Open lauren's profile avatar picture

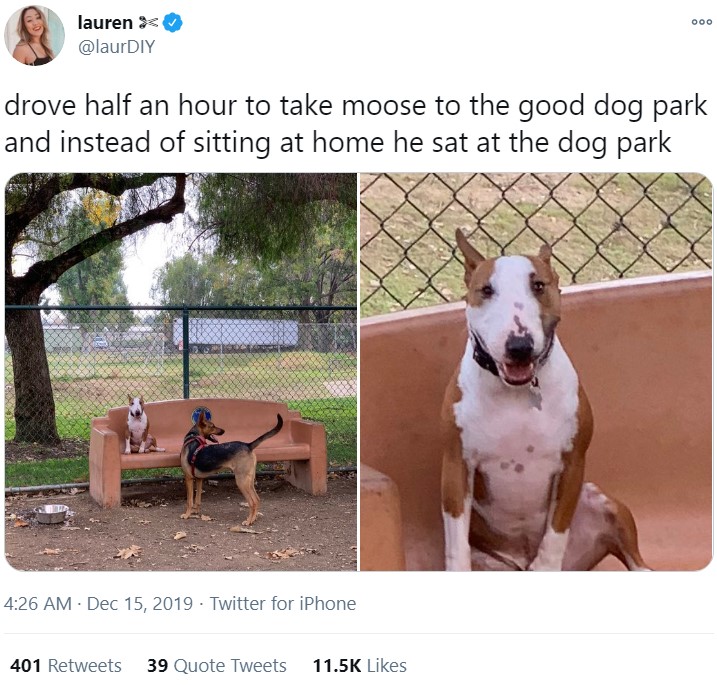(34, 35)
